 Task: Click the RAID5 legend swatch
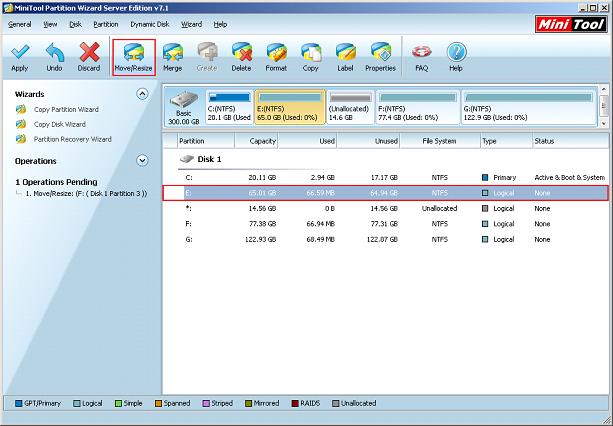click(295, 403)
